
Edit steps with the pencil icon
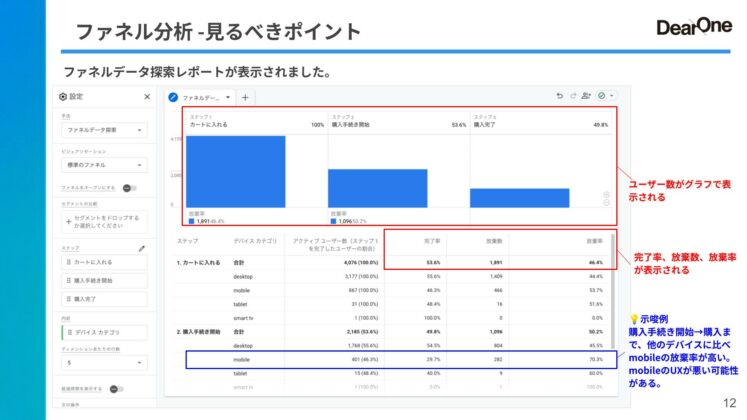pyautogui.click(x=141, y=249)
